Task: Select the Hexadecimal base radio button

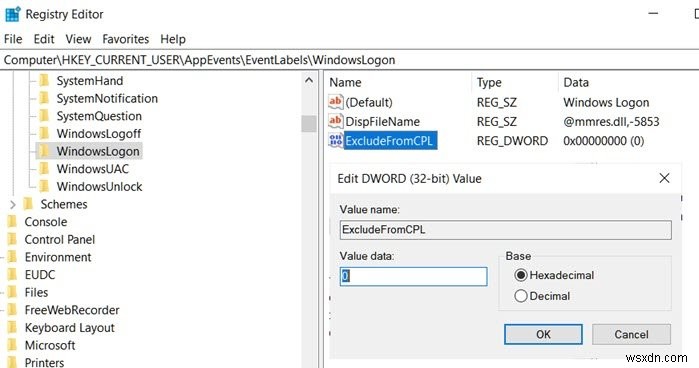Action: click(521, 275)
